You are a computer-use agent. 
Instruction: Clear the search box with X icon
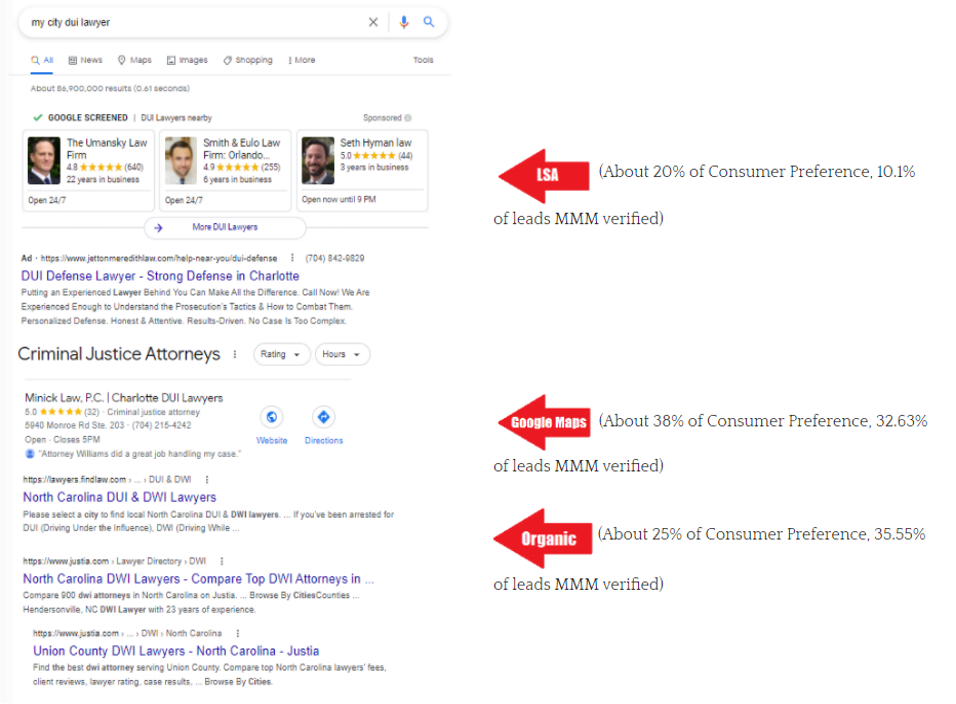pyautogui.click(x=373, y=22)
